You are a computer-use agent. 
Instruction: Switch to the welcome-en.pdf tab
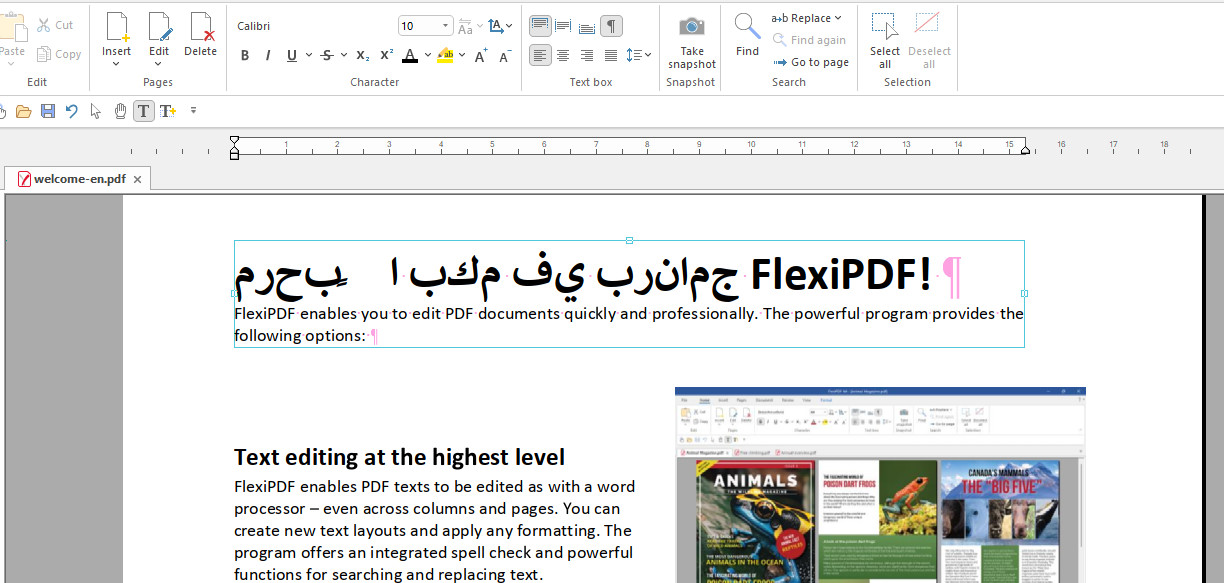(x=79, y=179)
